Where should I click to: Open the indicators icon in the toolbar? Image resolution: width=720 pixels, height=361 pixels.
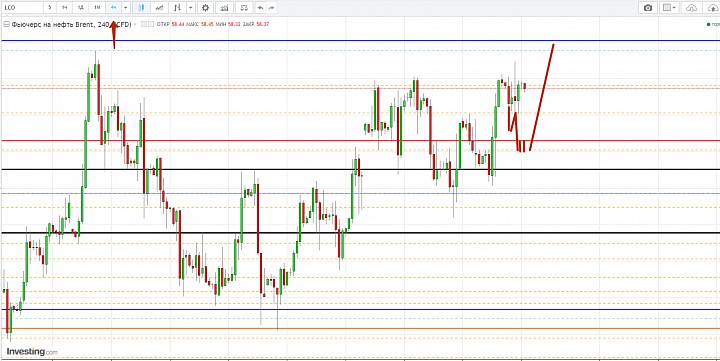(x=224, y=8)
